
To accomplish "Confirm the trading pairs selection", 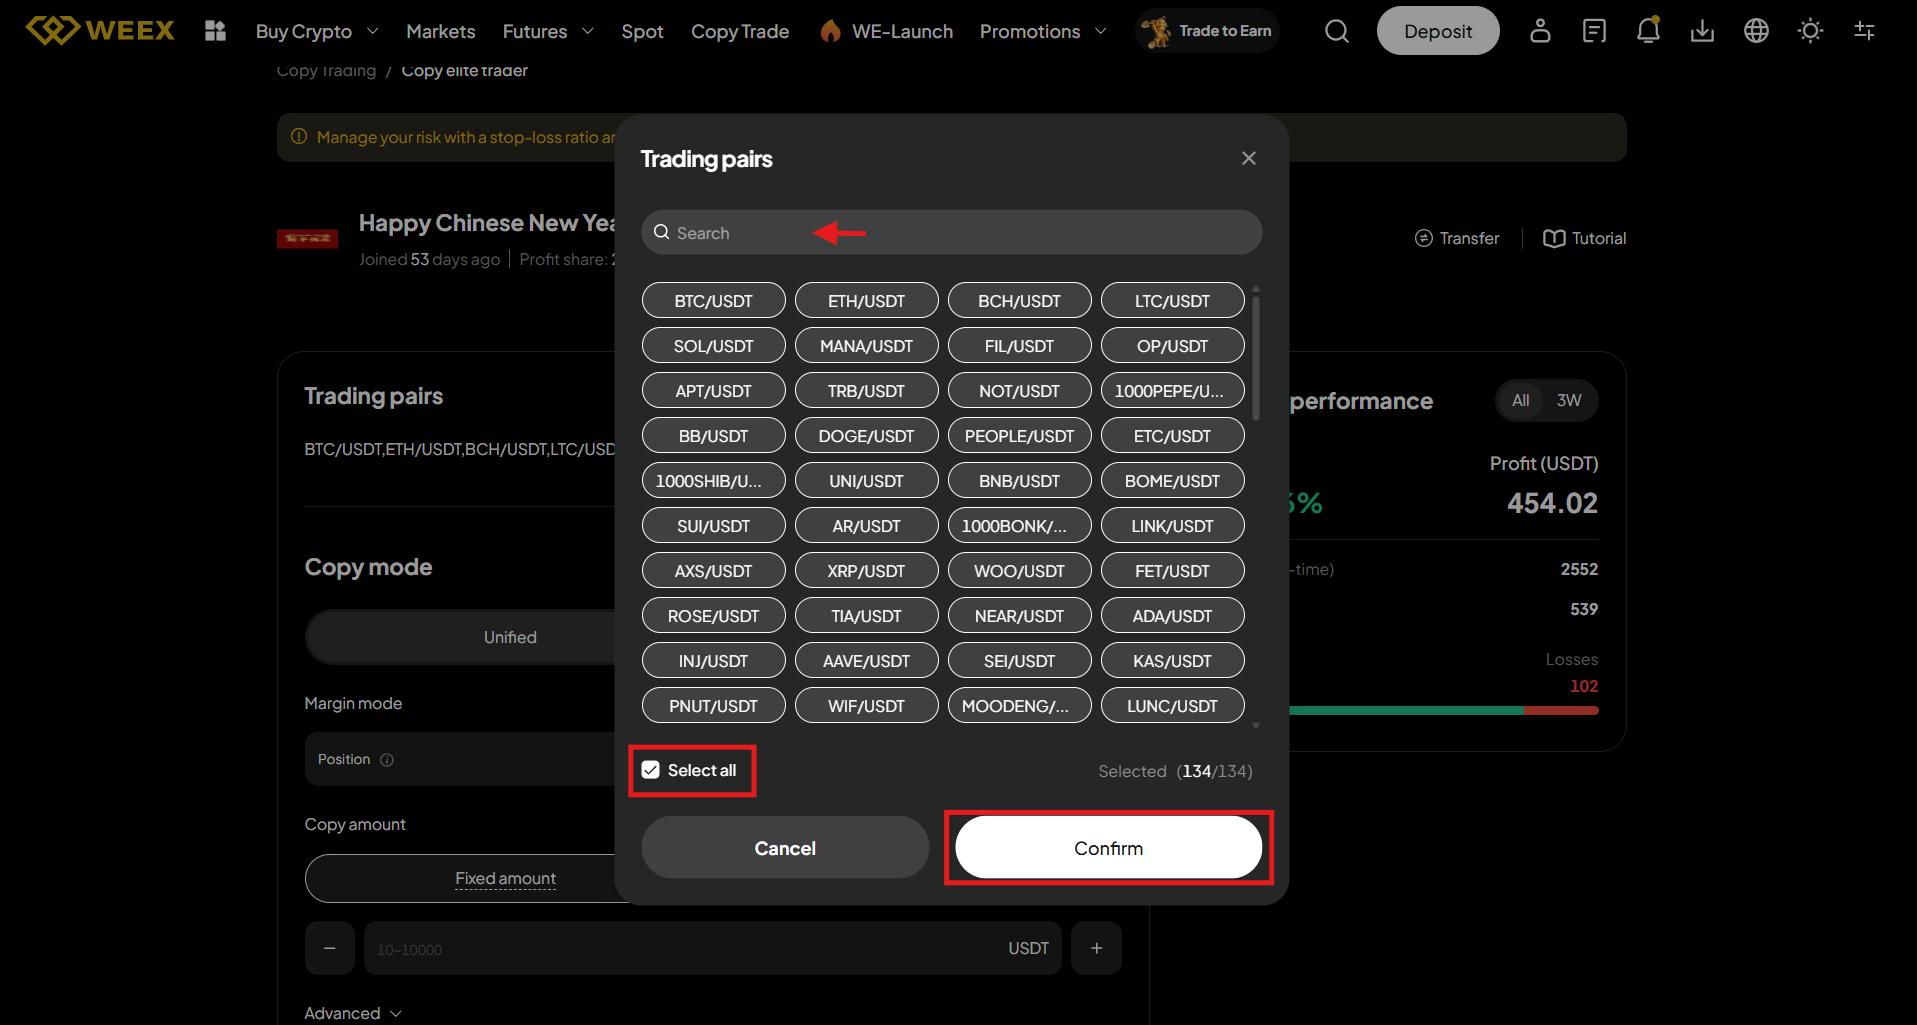I will pyautogui.click(x=1108, y=848).
